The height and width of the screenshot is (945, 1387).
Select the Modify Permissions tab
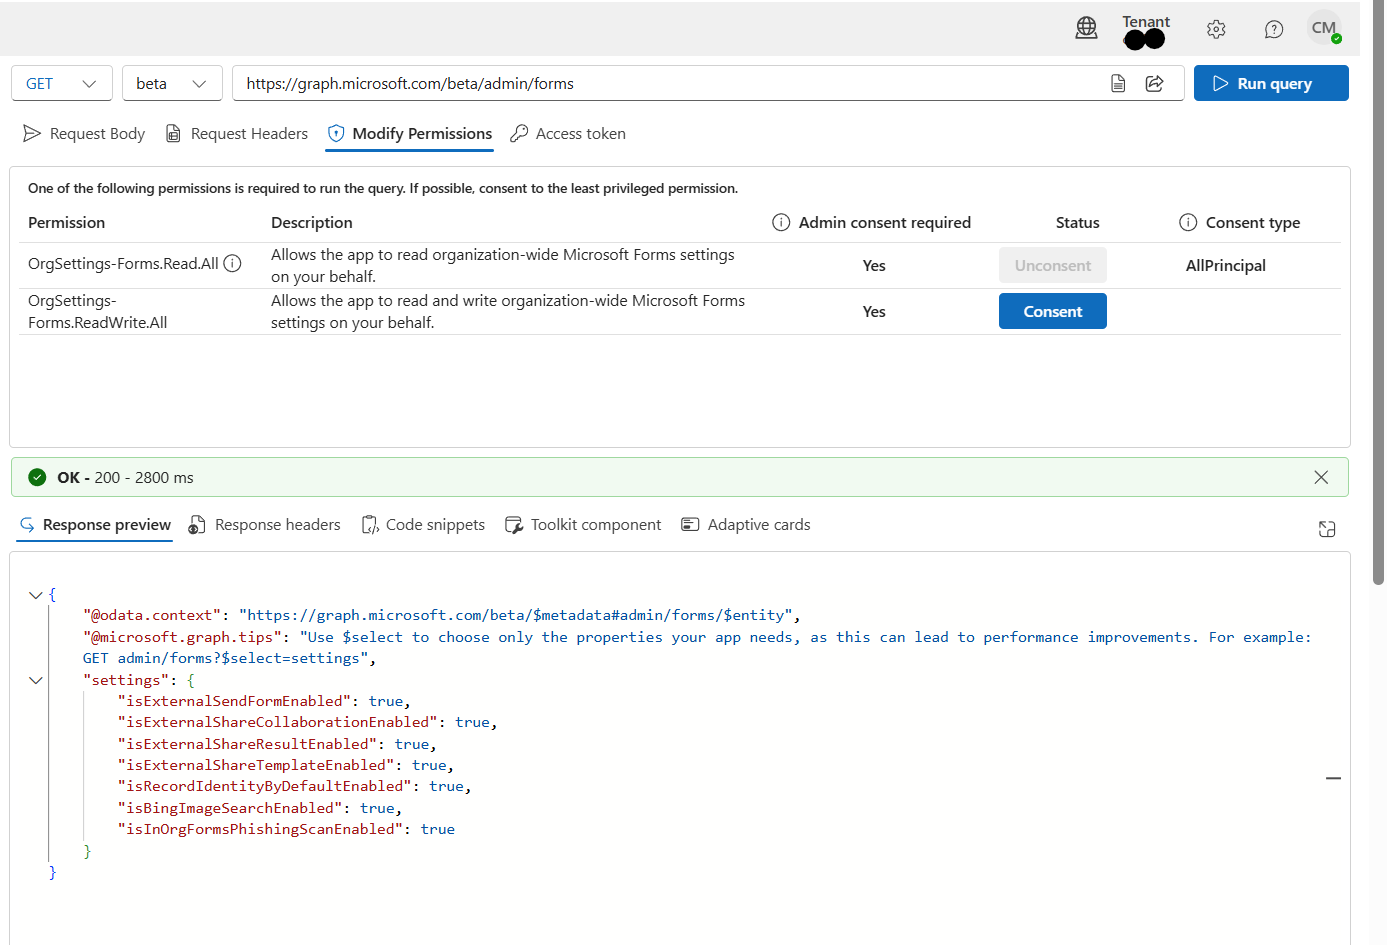point(410,133)
